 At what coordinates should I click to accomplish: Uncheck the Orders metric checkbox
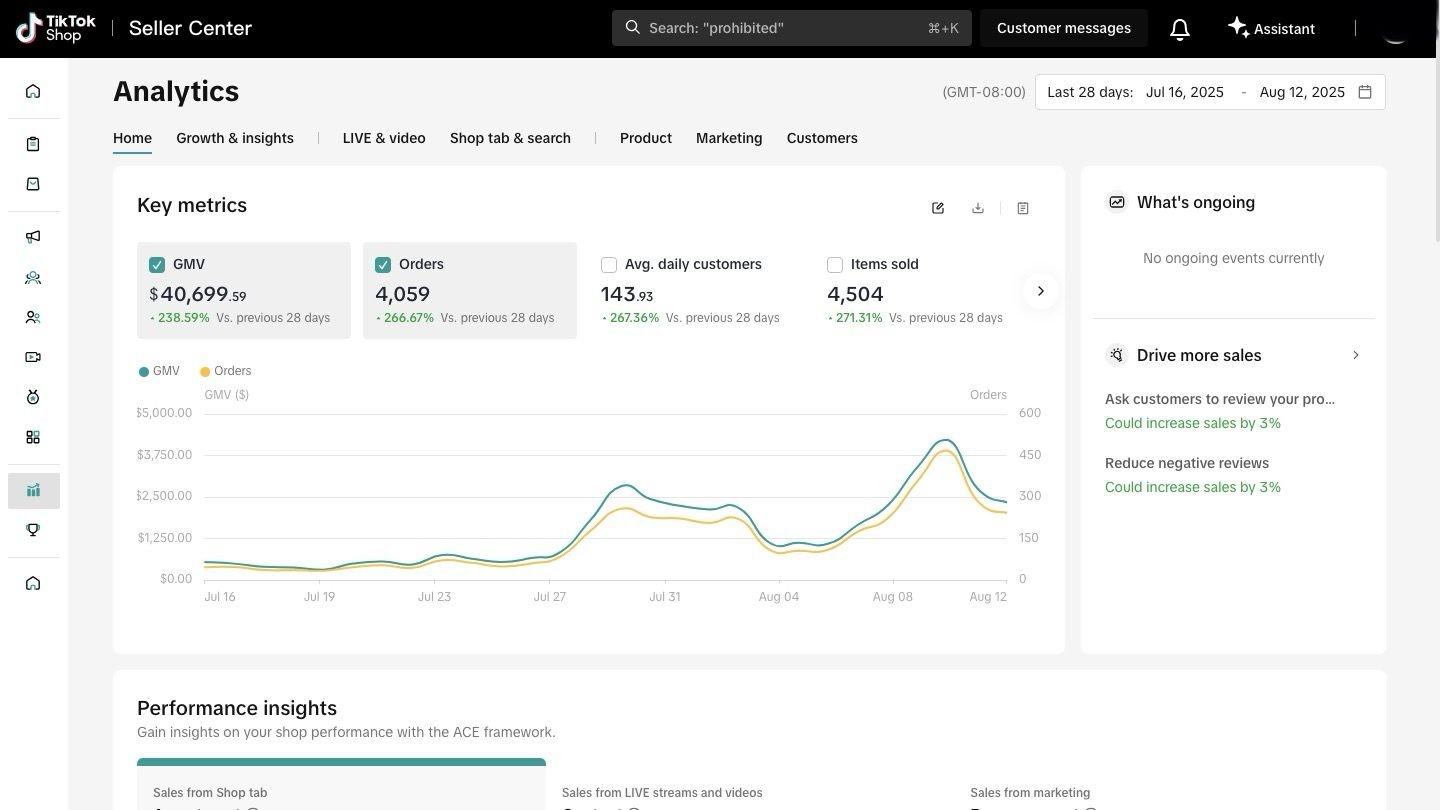pos(383,265)
